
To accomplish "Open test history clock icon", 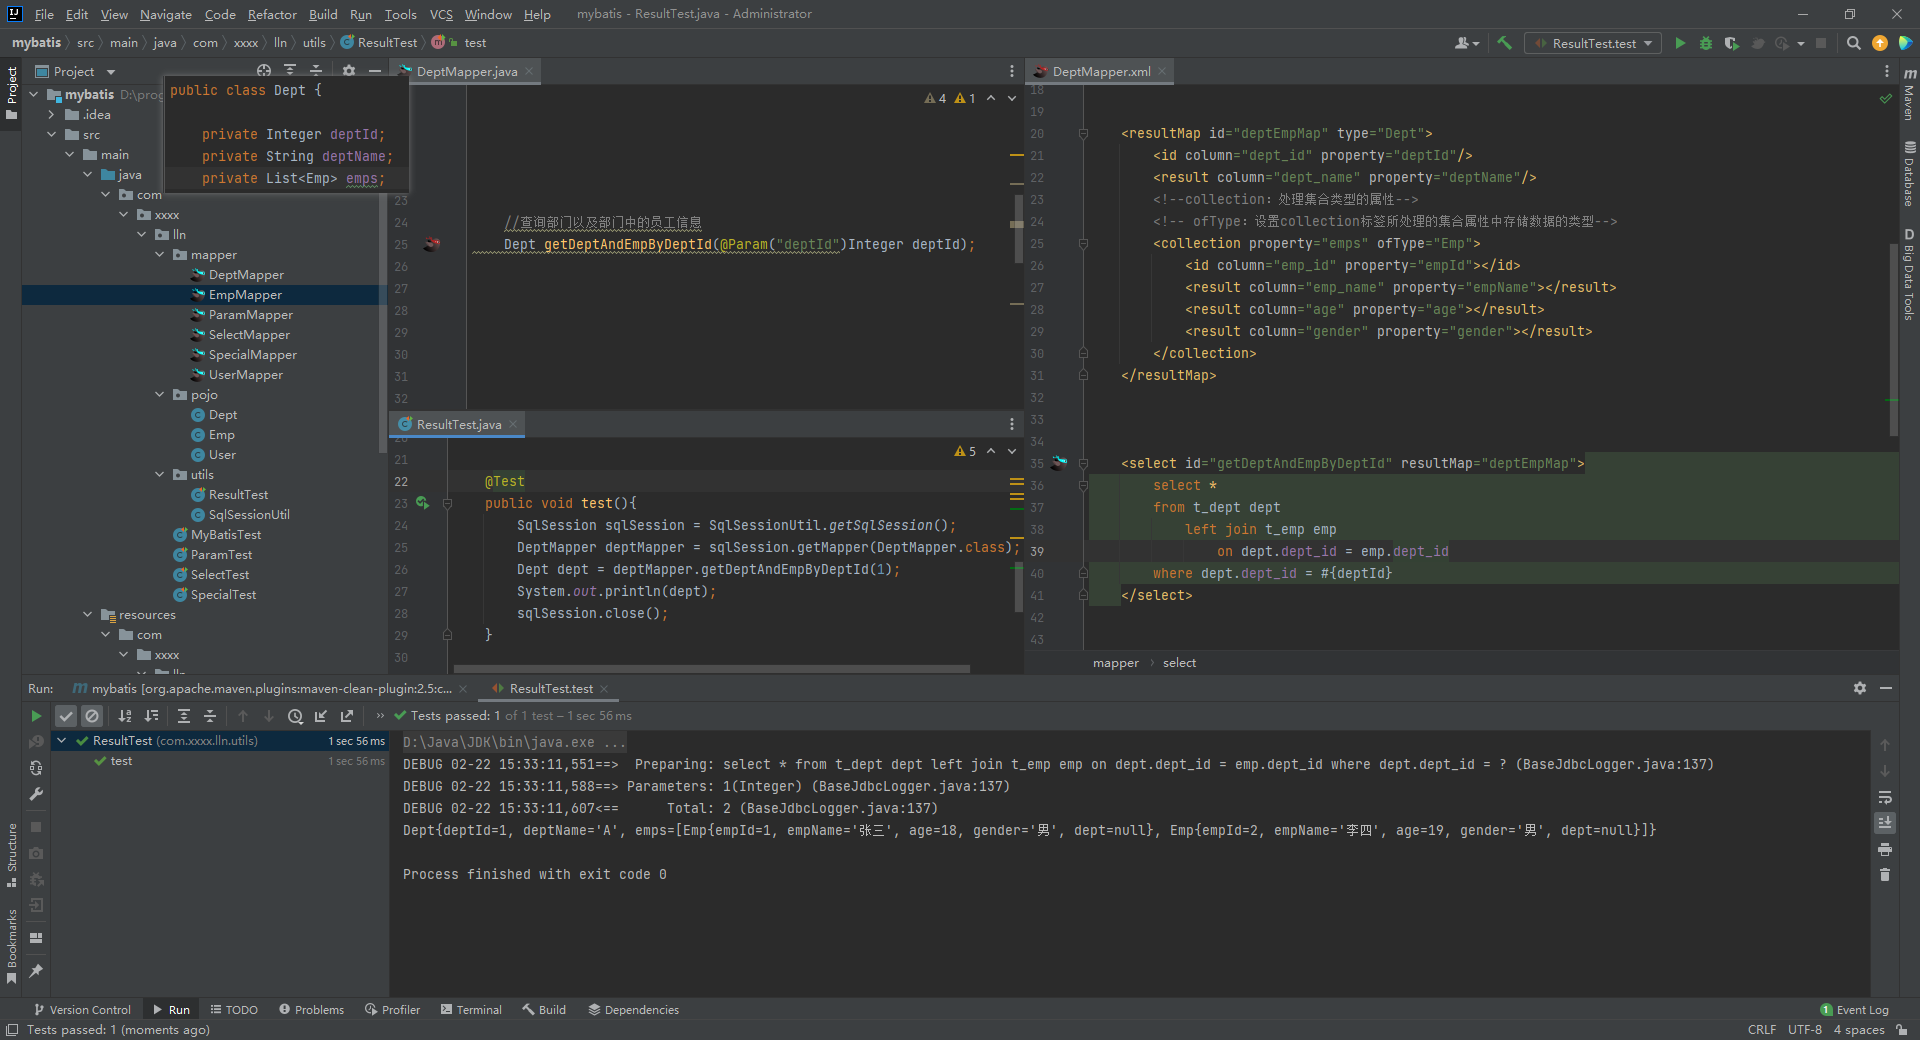I will (x=295, y=716).
